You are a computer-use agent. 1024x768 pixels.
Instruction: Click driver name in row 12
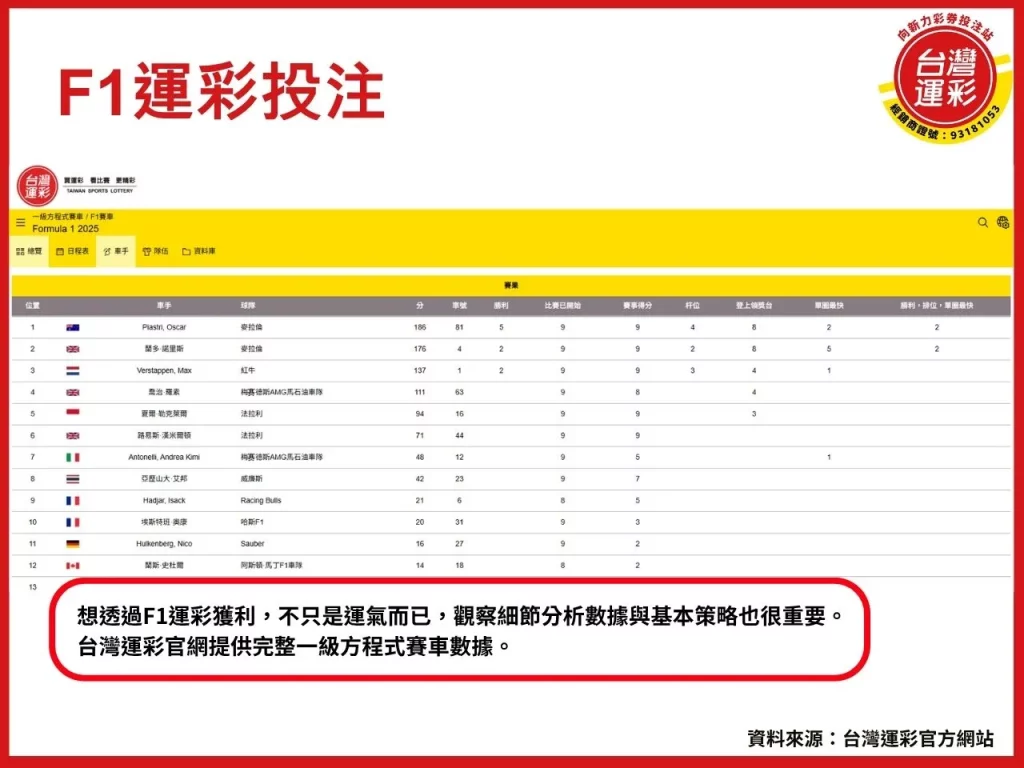[164, 566]
